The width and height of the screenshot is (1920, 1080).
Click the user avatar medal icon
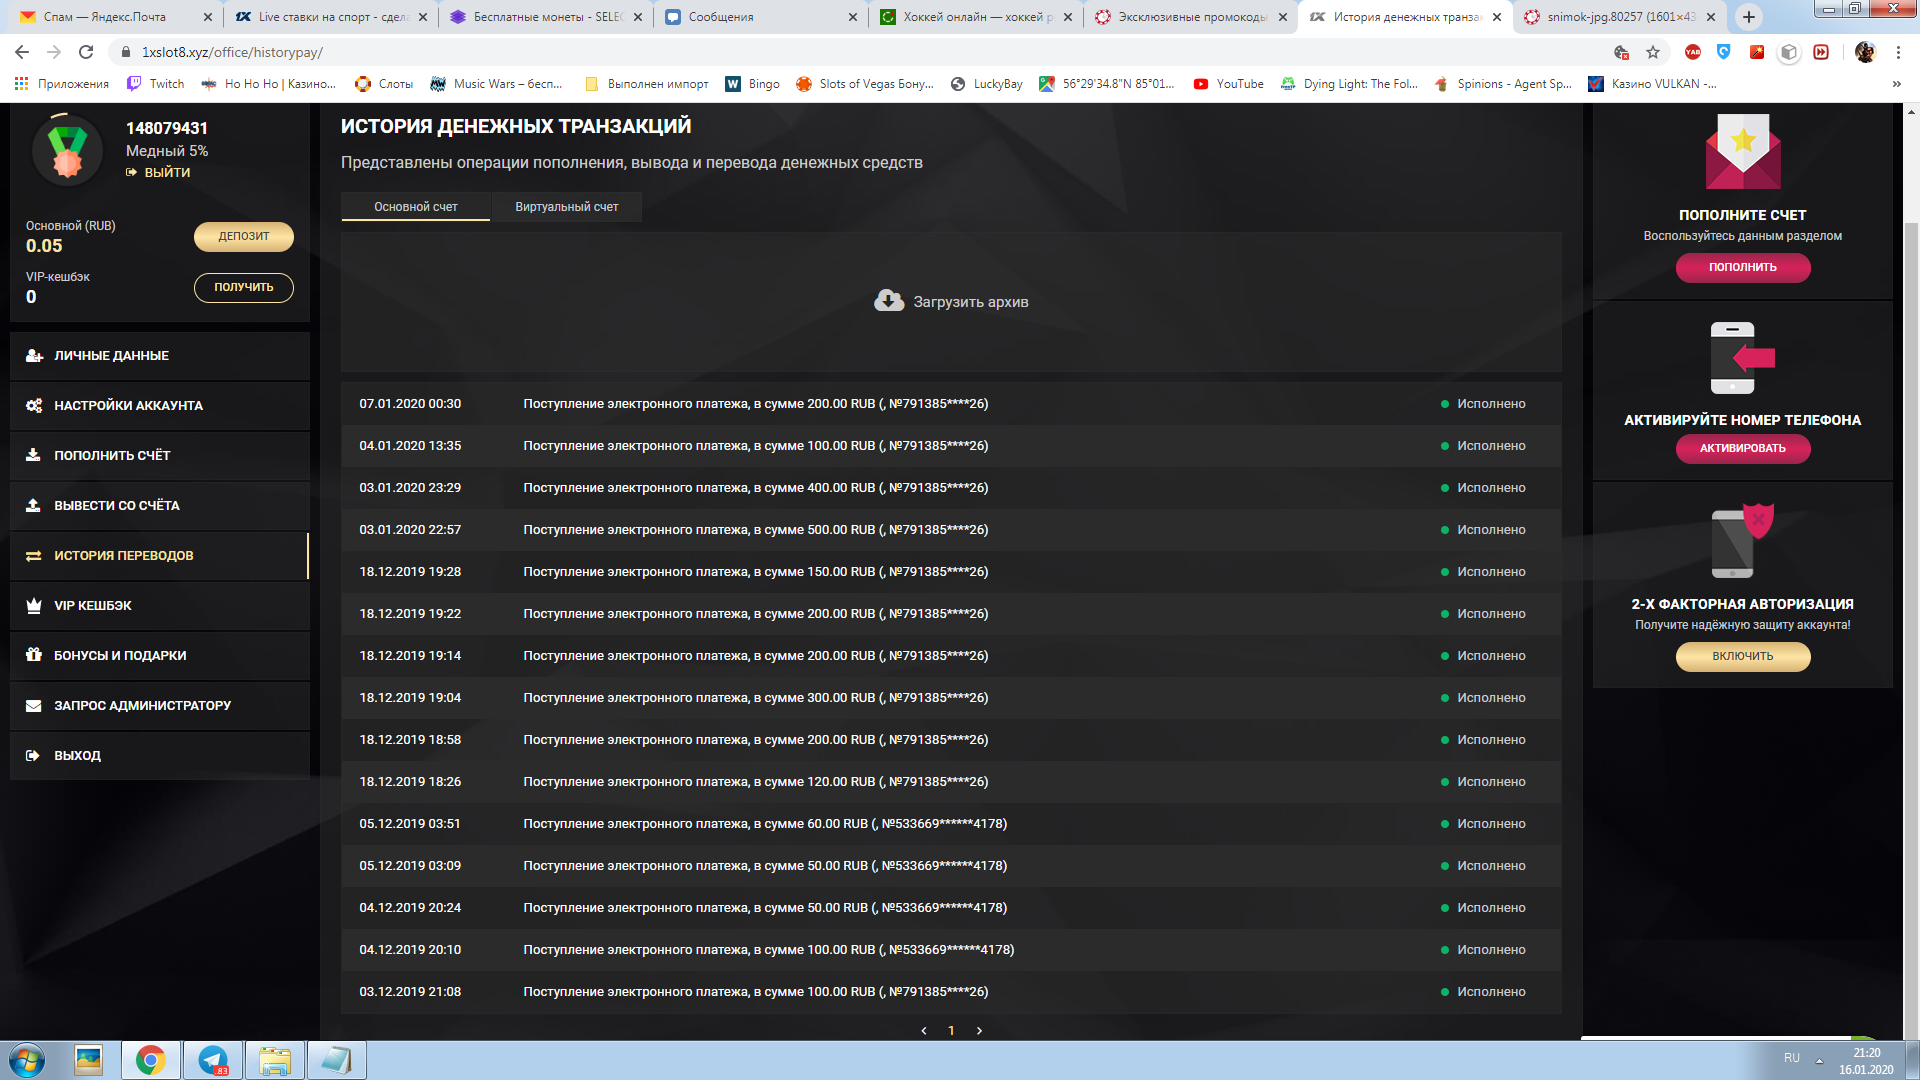coord(68,150)
